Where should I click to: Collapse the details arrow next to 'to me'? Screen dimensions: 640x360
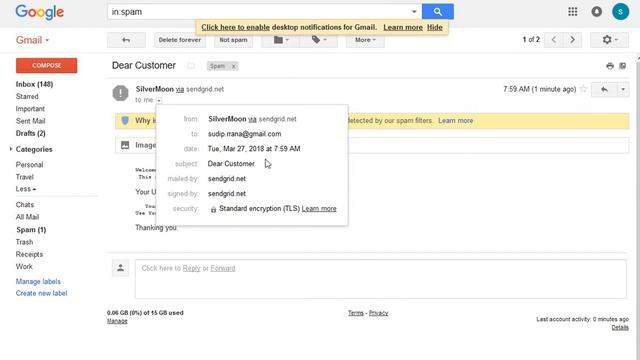point(159,100)
